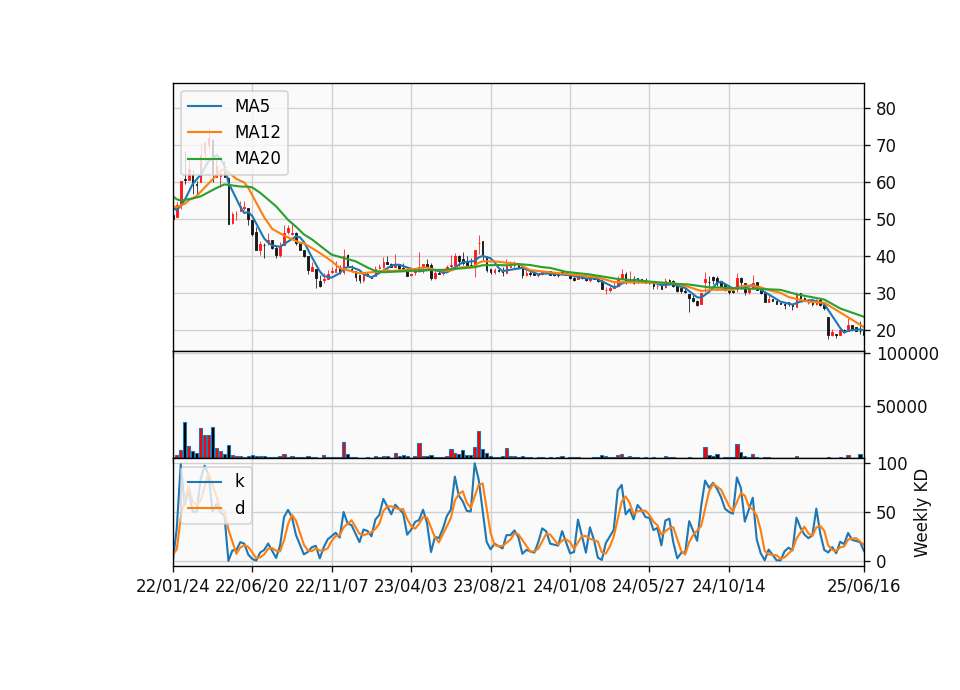Image resolution: width=960 pixels, height=690 pixels.
Task: Click the 23/04/03 date tick label
Action: (x=411, y=586)
